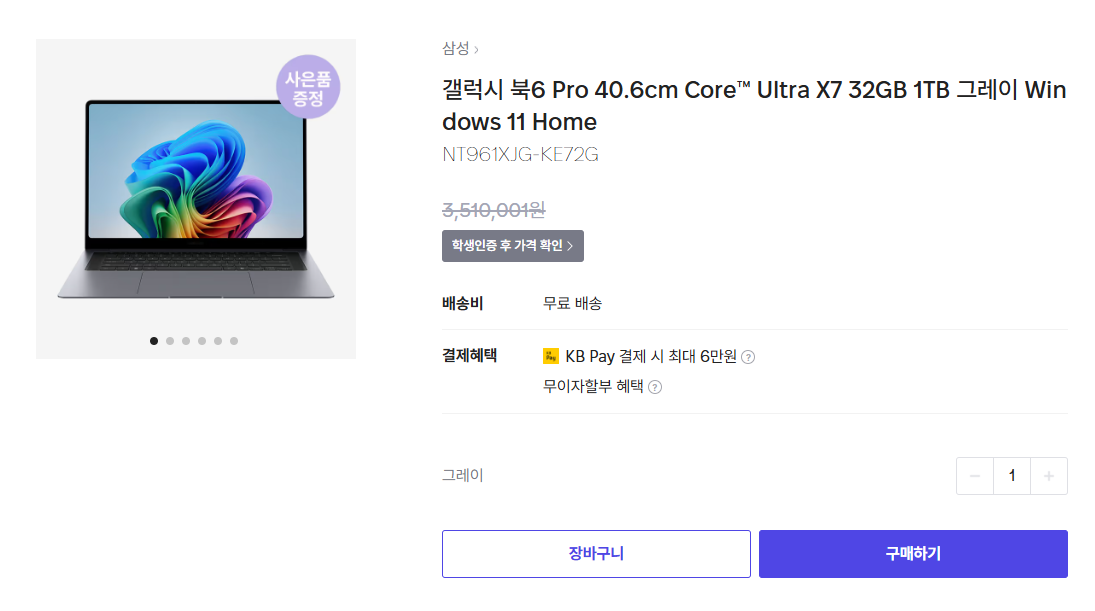Go to the fifth product image dot
Viewport: 1095px width, 611px height.
point(218,341)
